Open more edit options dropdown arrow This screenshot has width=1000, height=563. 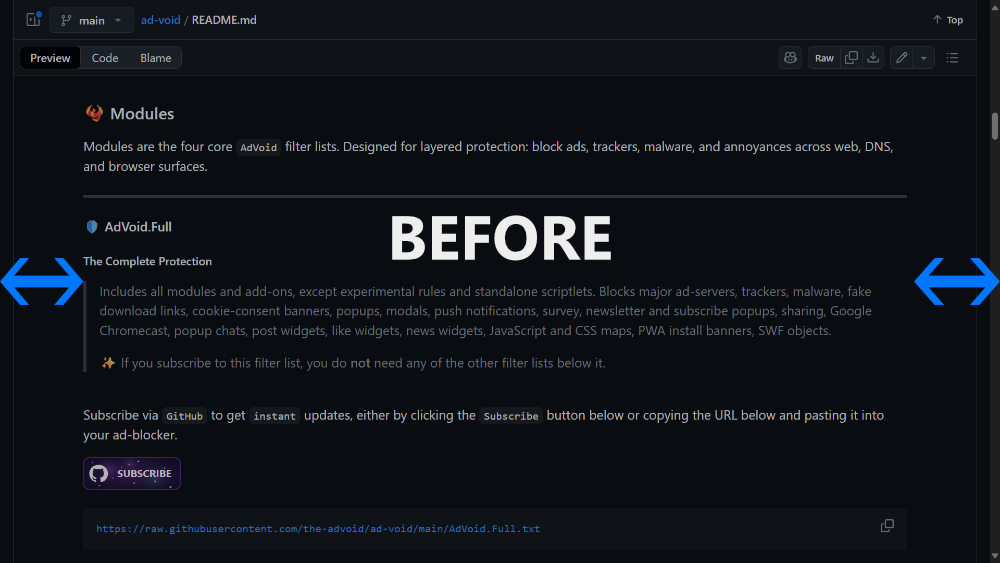pos(923,58)
